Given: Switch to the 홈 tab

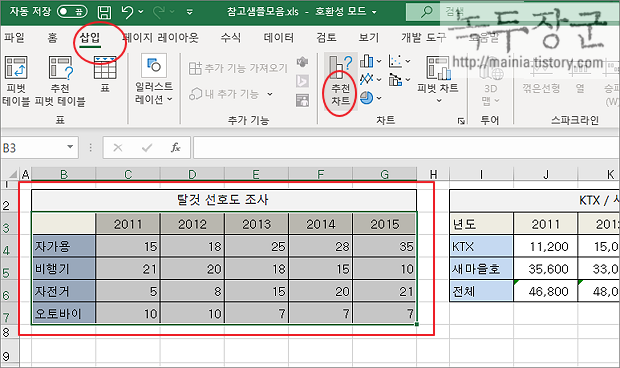Looking at the screenshot, I should tap(52, 38).
